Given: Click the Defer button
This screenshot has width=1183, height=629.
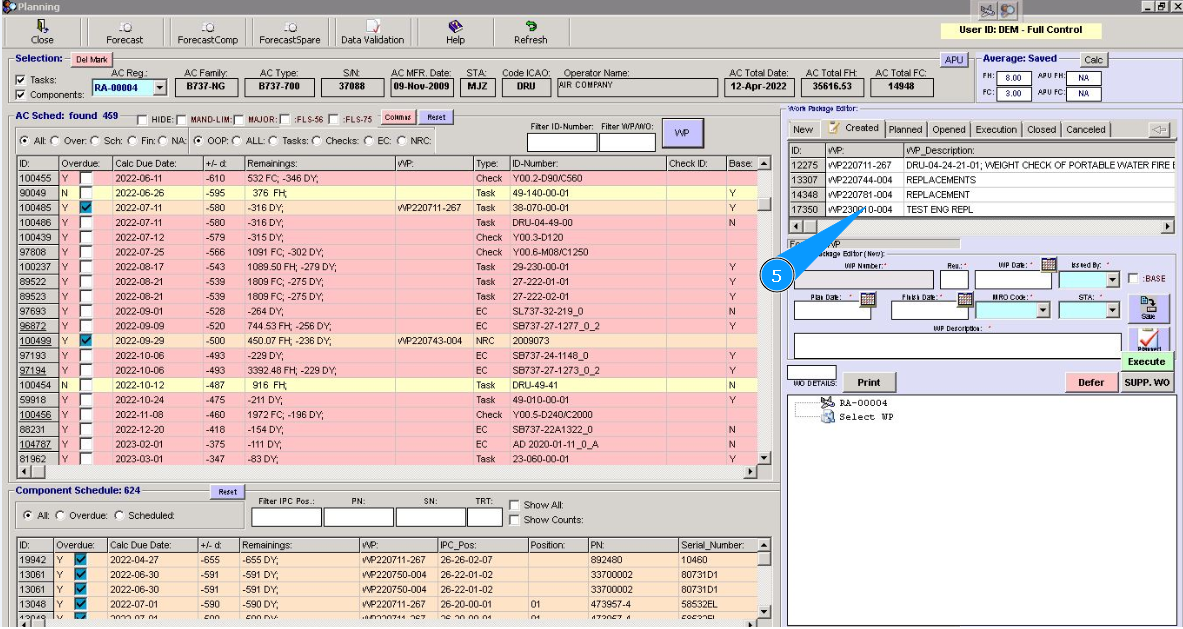Looking at the screenshot, I should click(x=1091, y=382).
